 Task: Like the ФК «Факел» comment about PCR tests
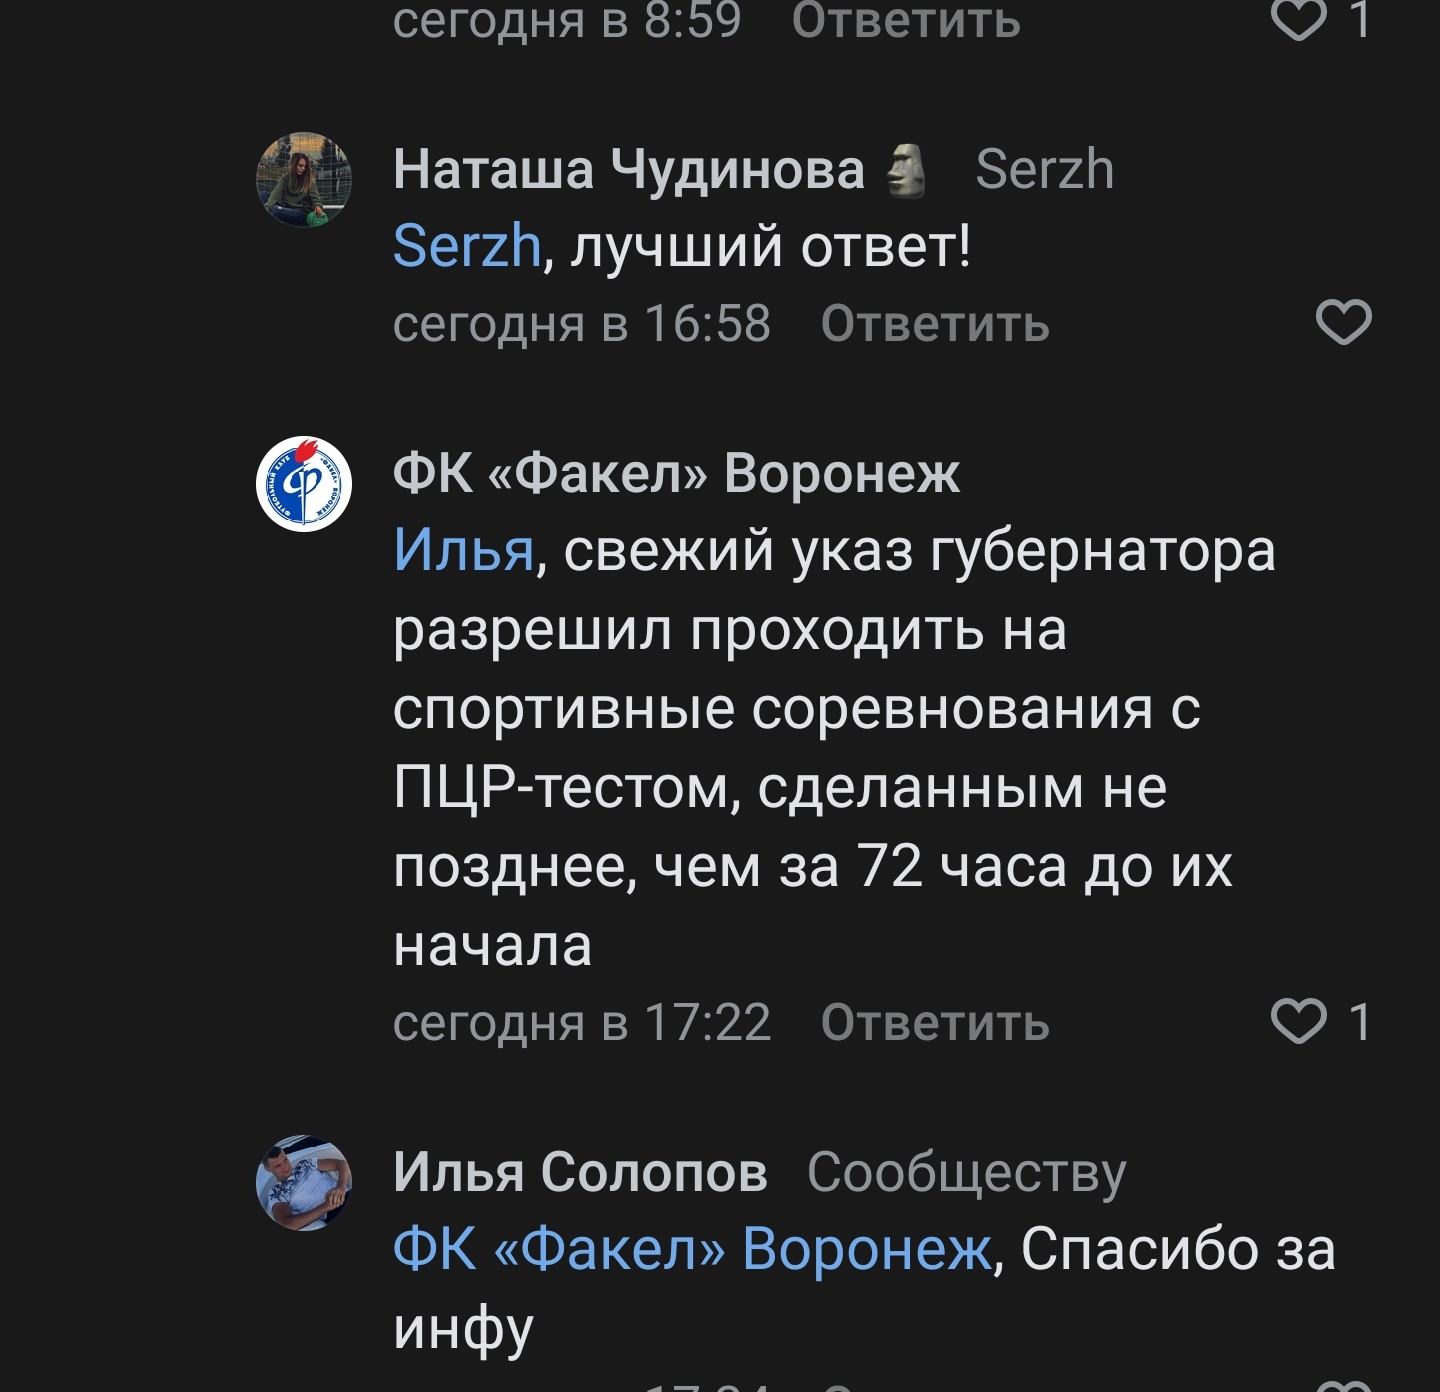point(1298,1022)
